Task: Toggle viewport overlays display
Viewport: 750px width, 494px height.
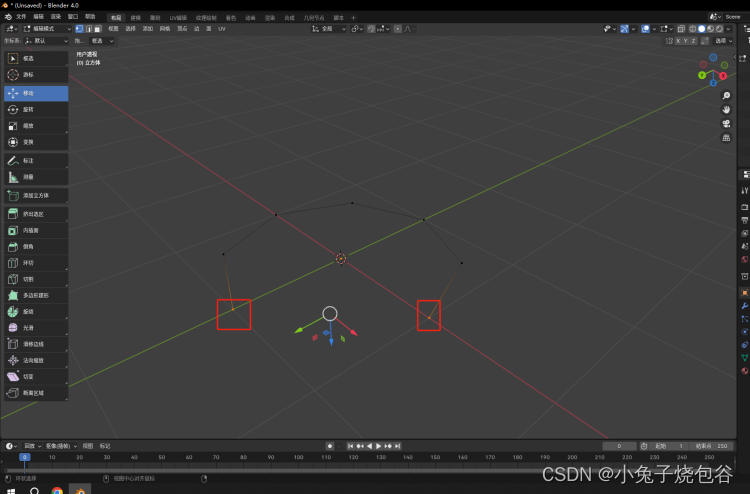Action: tap(645, 29)
